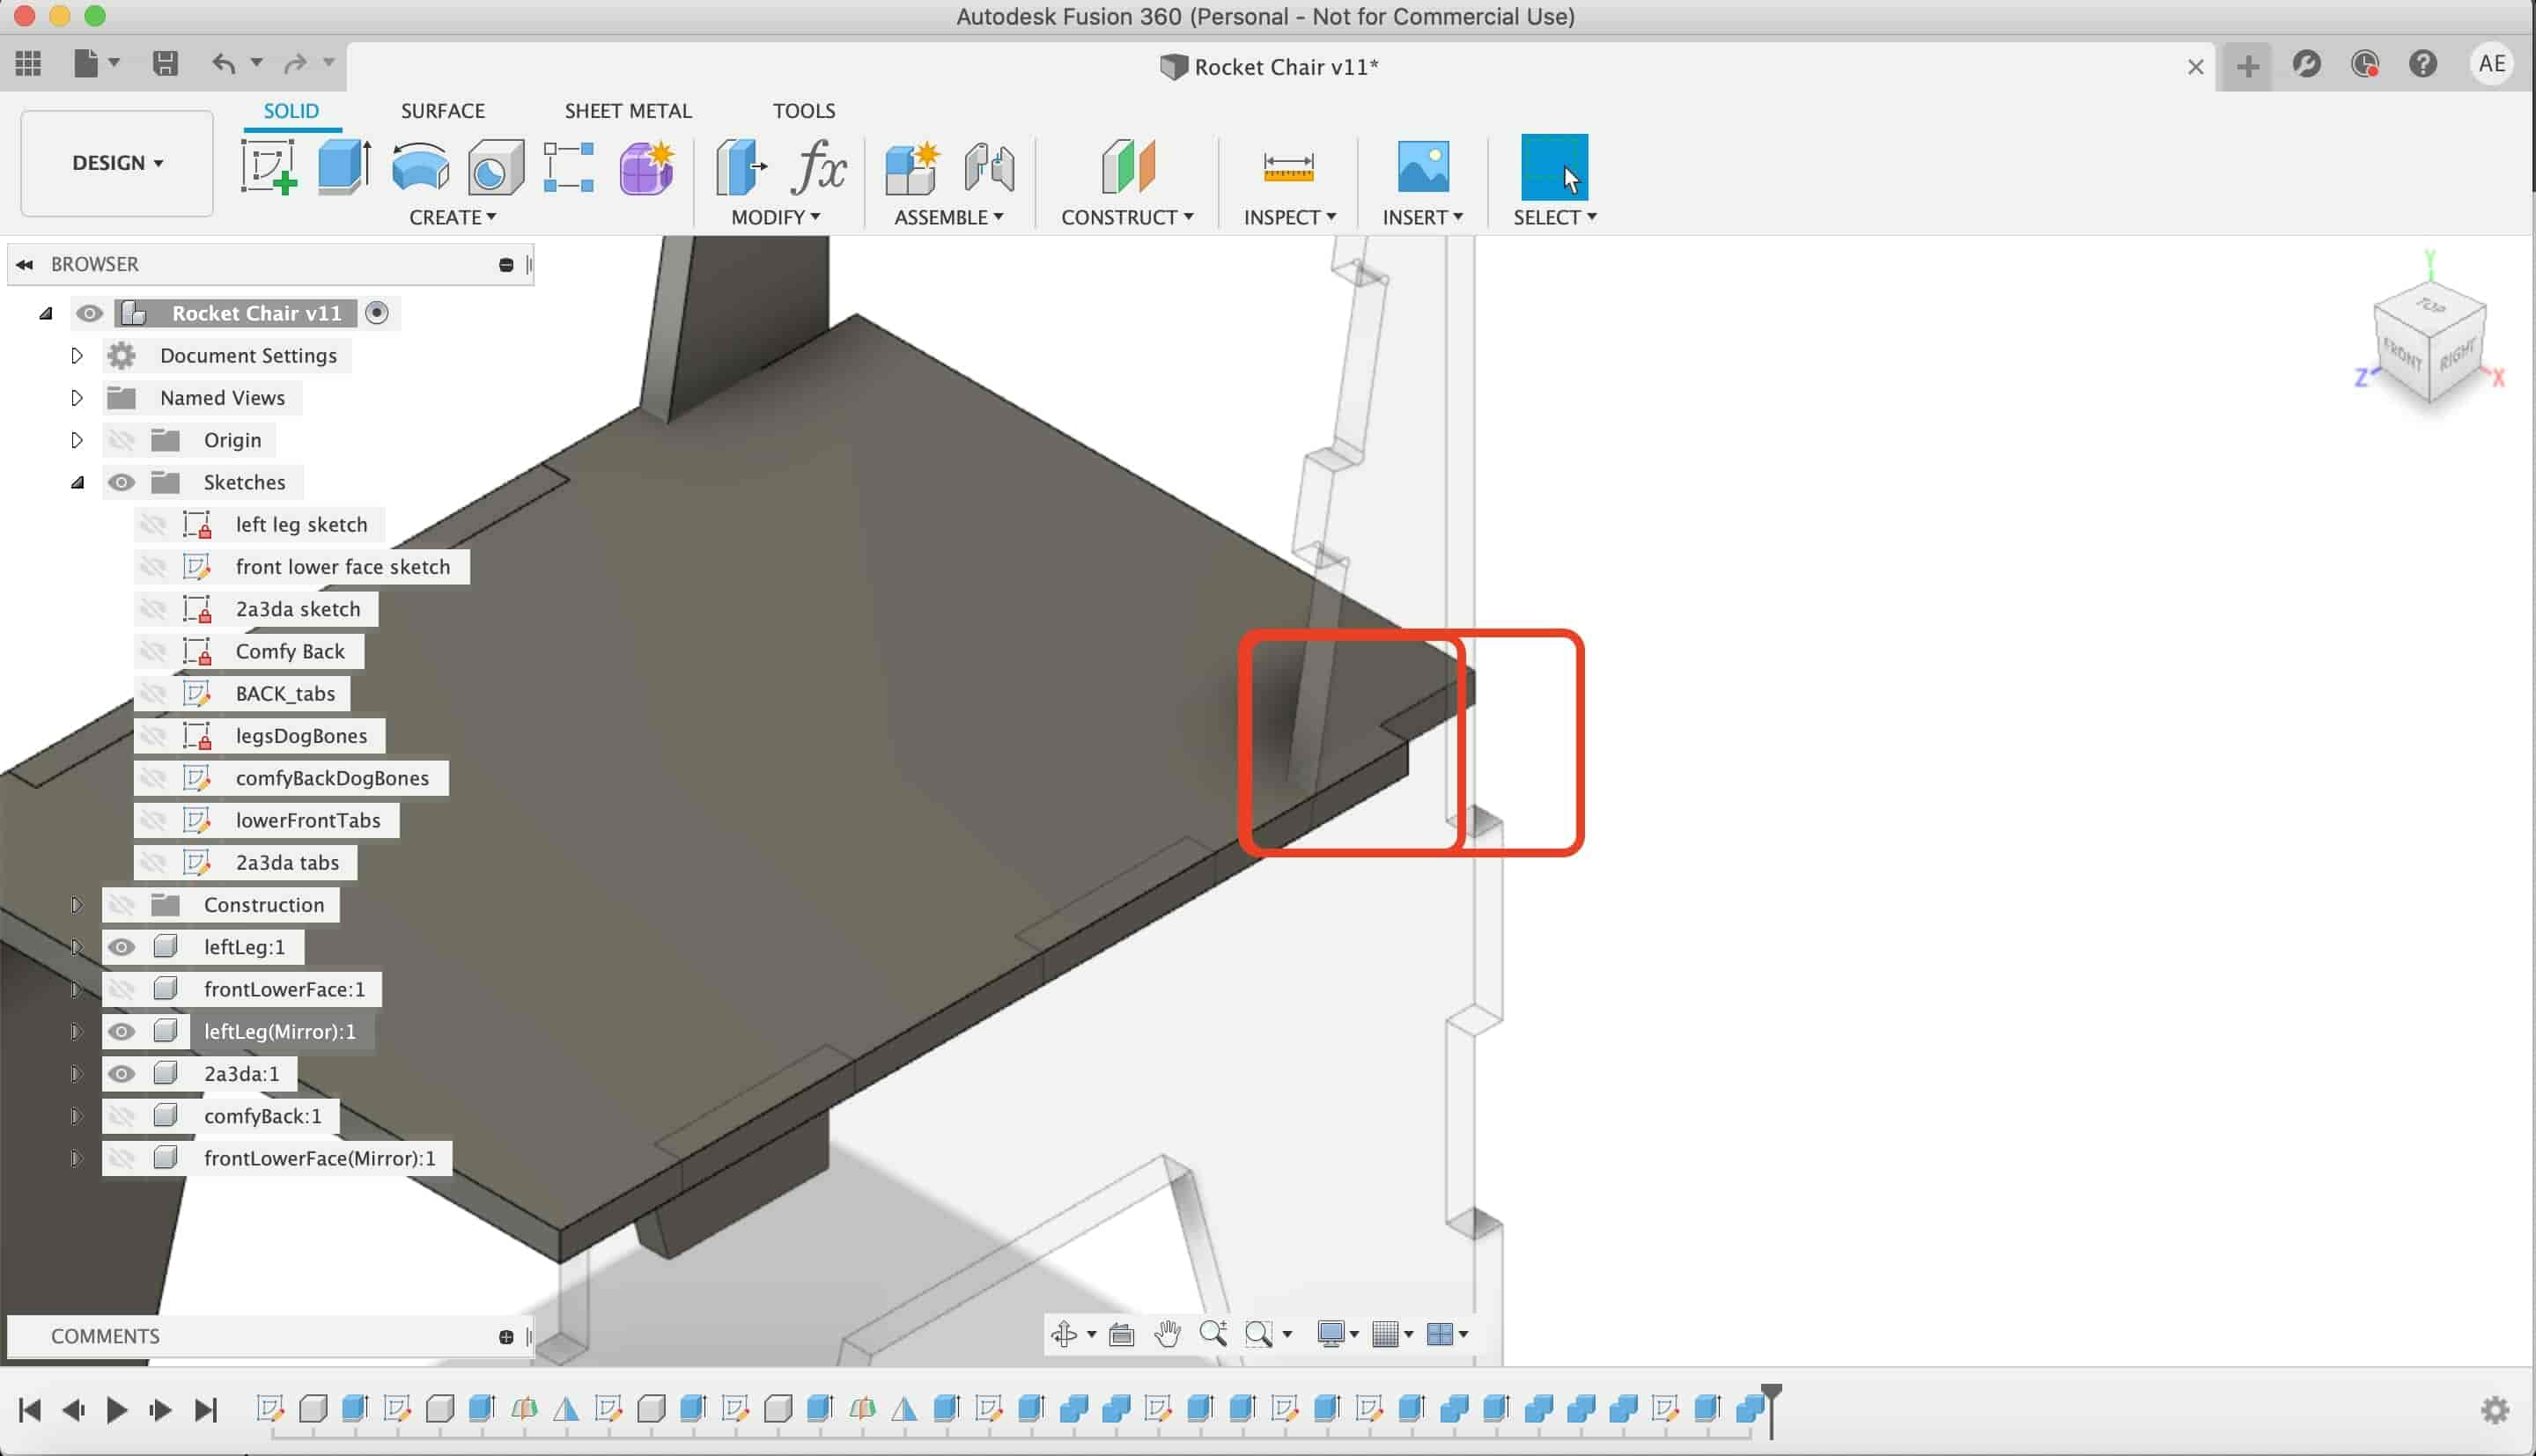Toggle visibility of comfyBack:1 component
This screenshot has height=1456, width=2536.
[x=120, y=1114]
